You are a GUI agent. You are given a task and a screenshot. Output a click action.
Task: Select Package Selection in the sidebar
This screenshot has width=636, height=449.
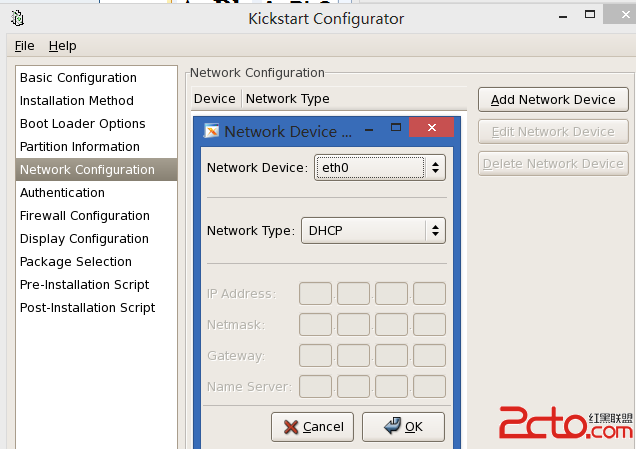coord(97,262)
